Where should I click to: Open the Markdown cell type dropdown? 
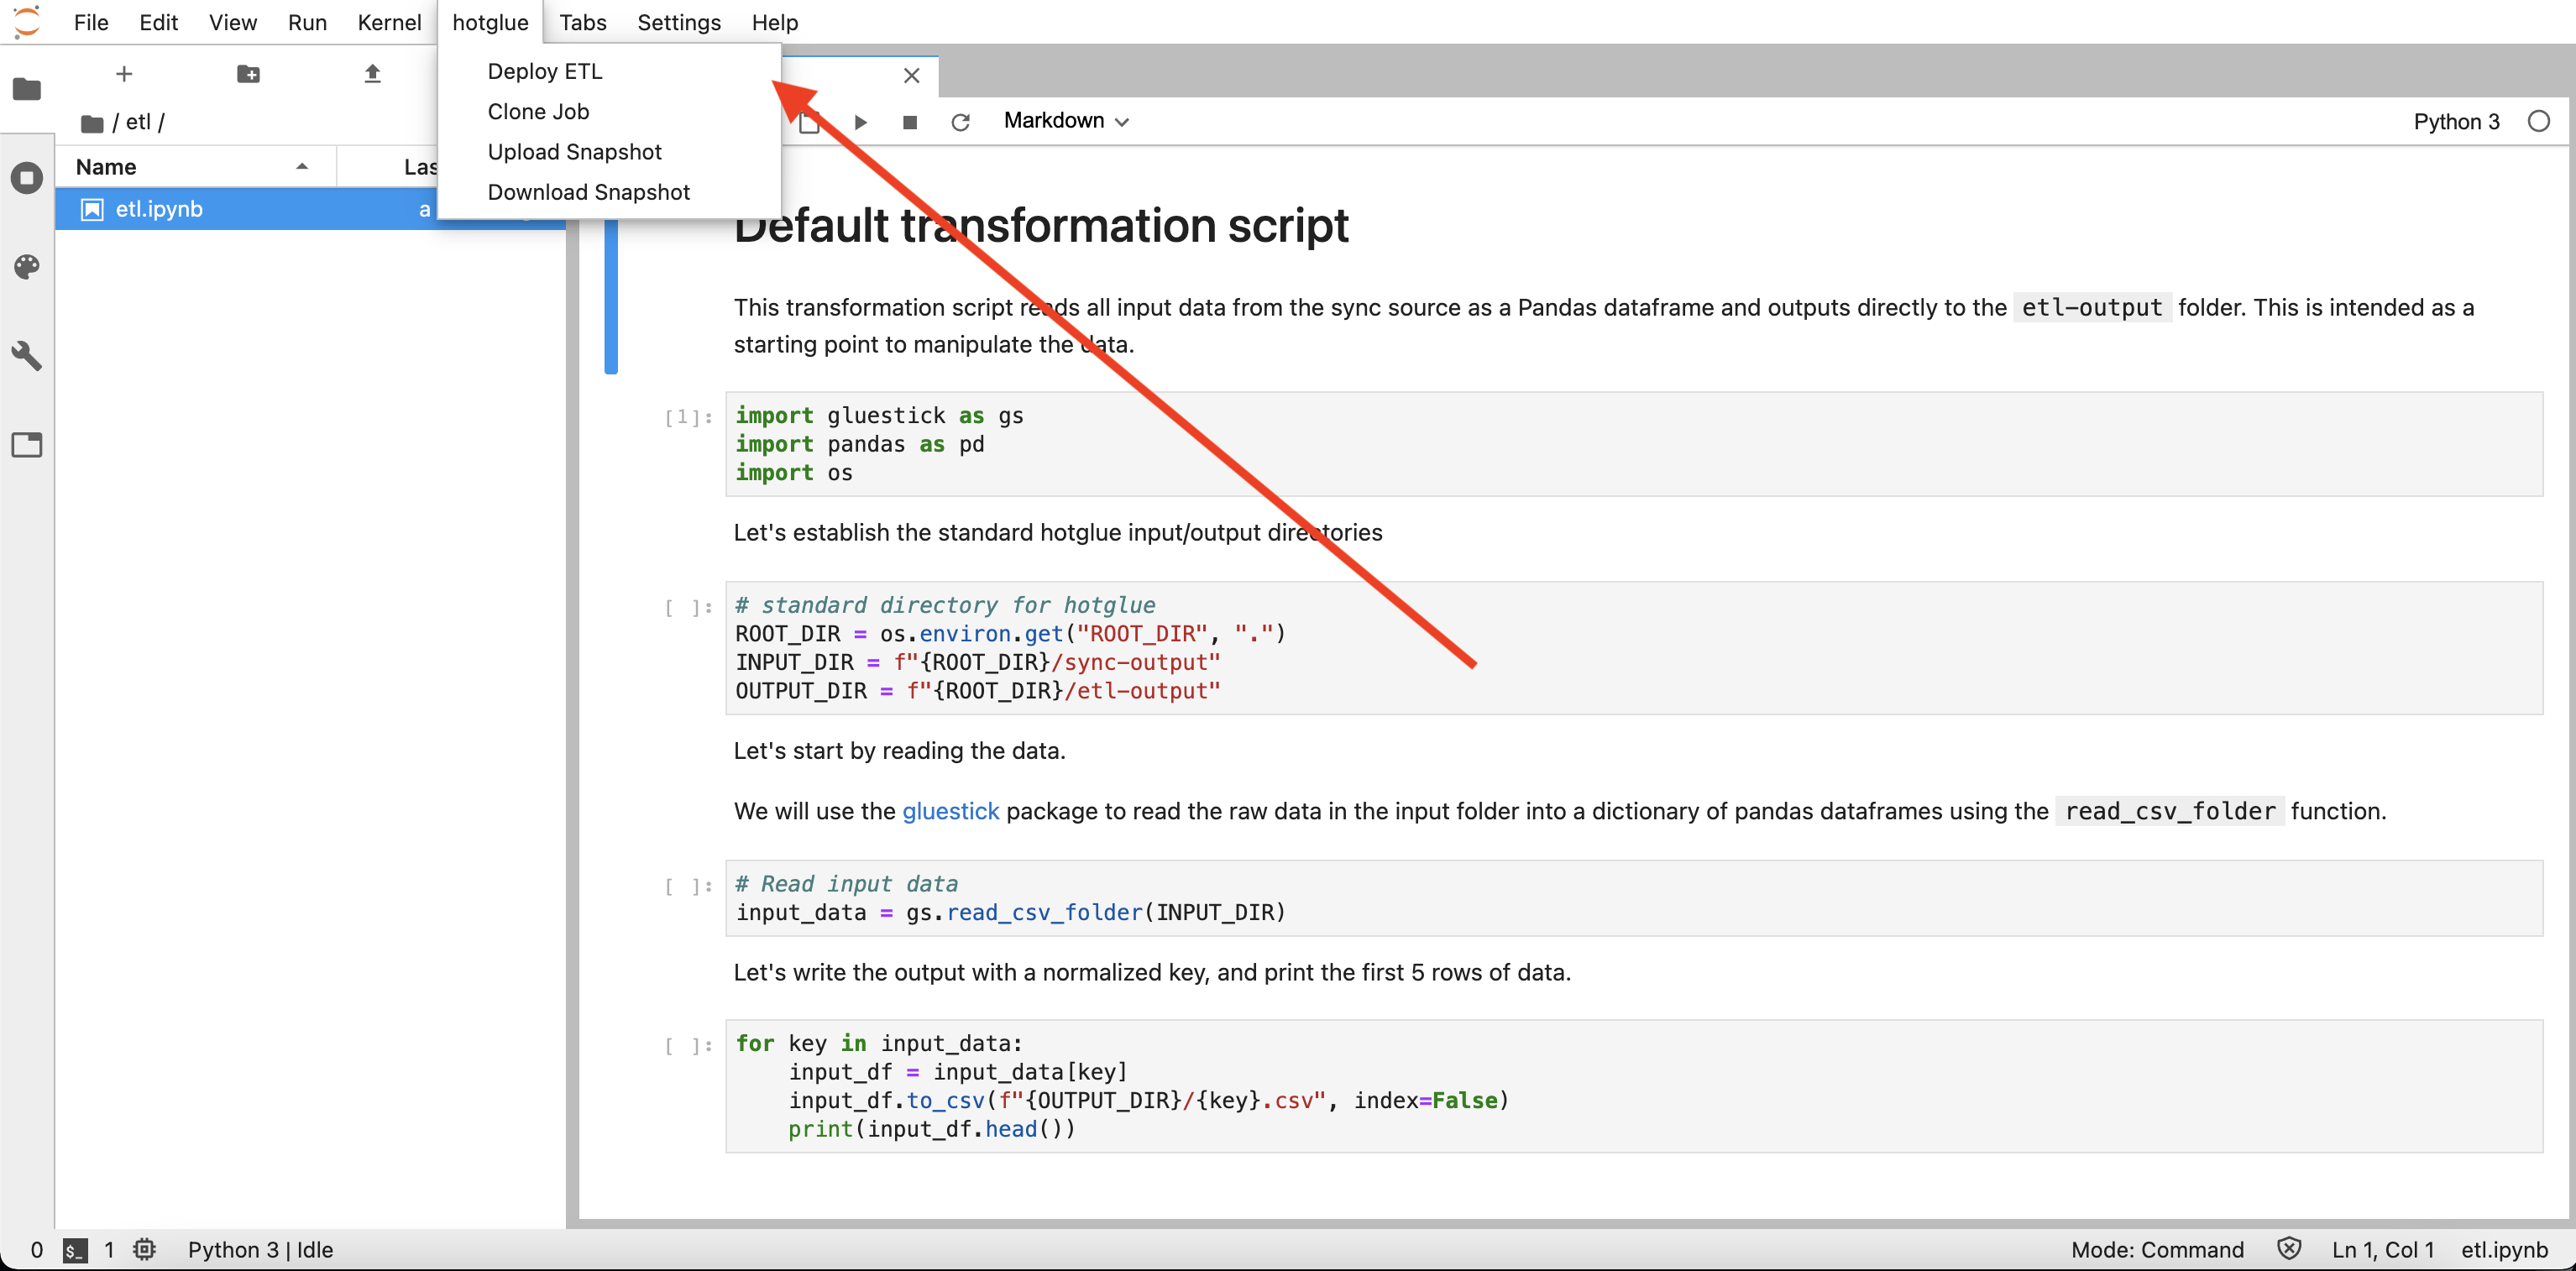pos(1065,121)
